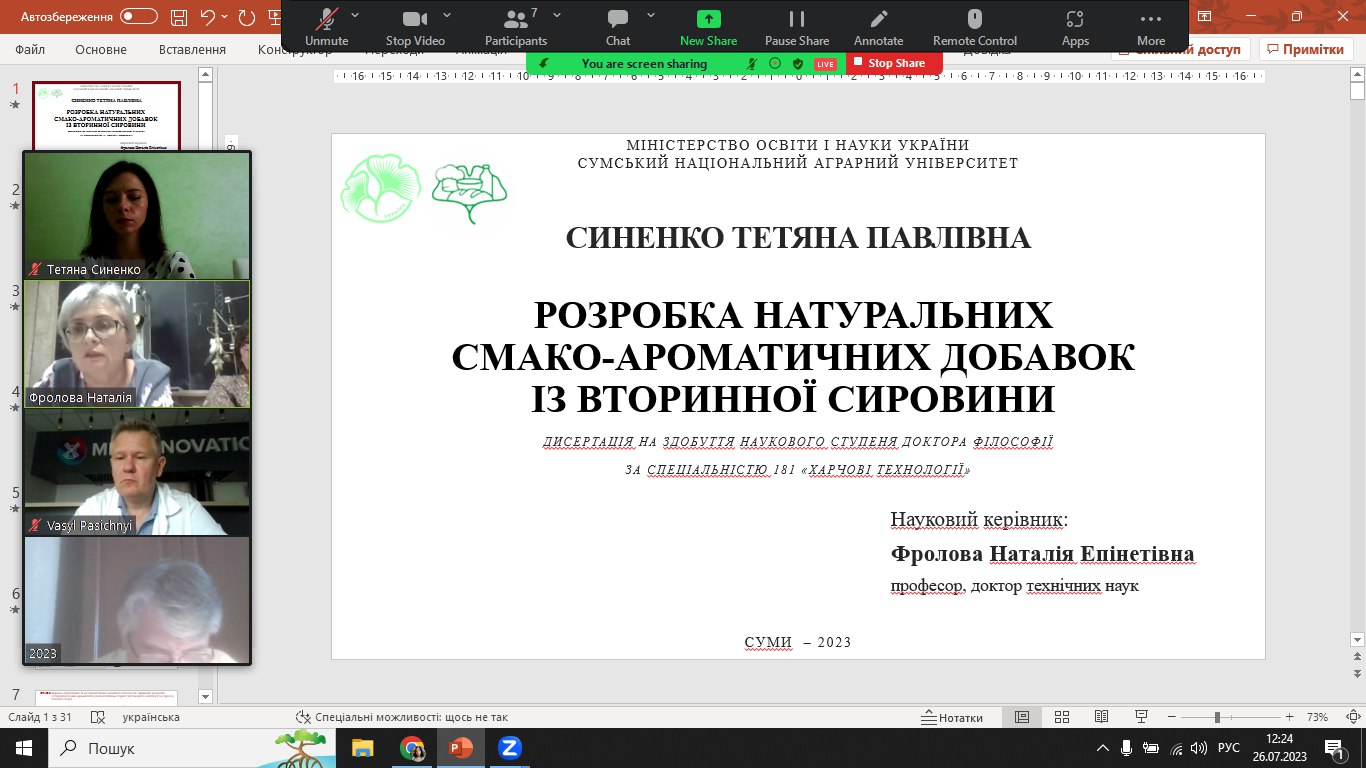
Task: Click the Annotate pencil icon
Action: point(878,20)
